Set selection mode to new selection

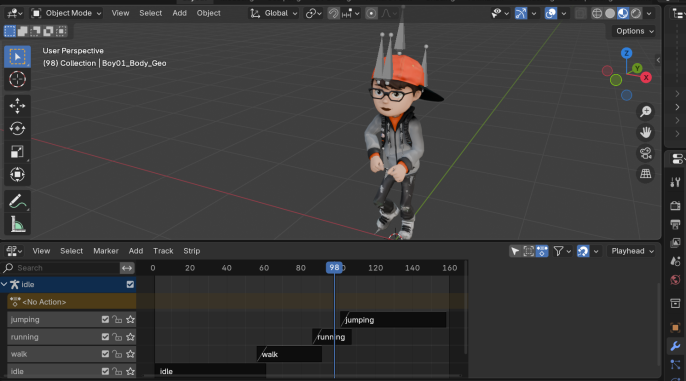tap(10, 31)
